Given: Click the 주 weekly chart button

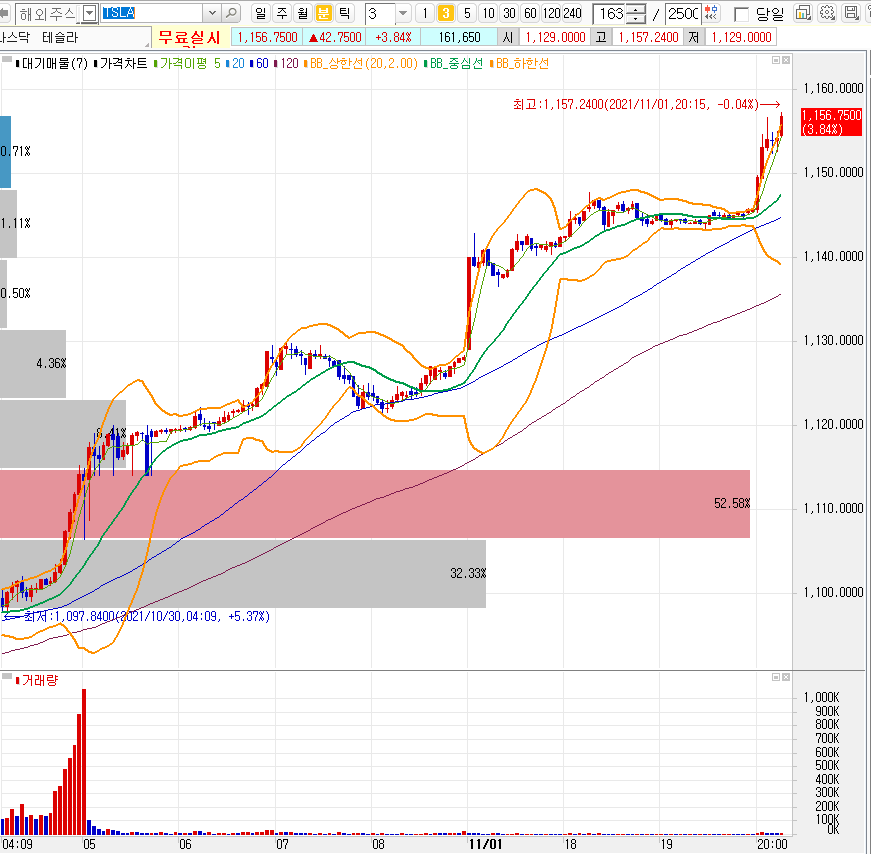Looking at the screenshot, I should click(282, 13).
